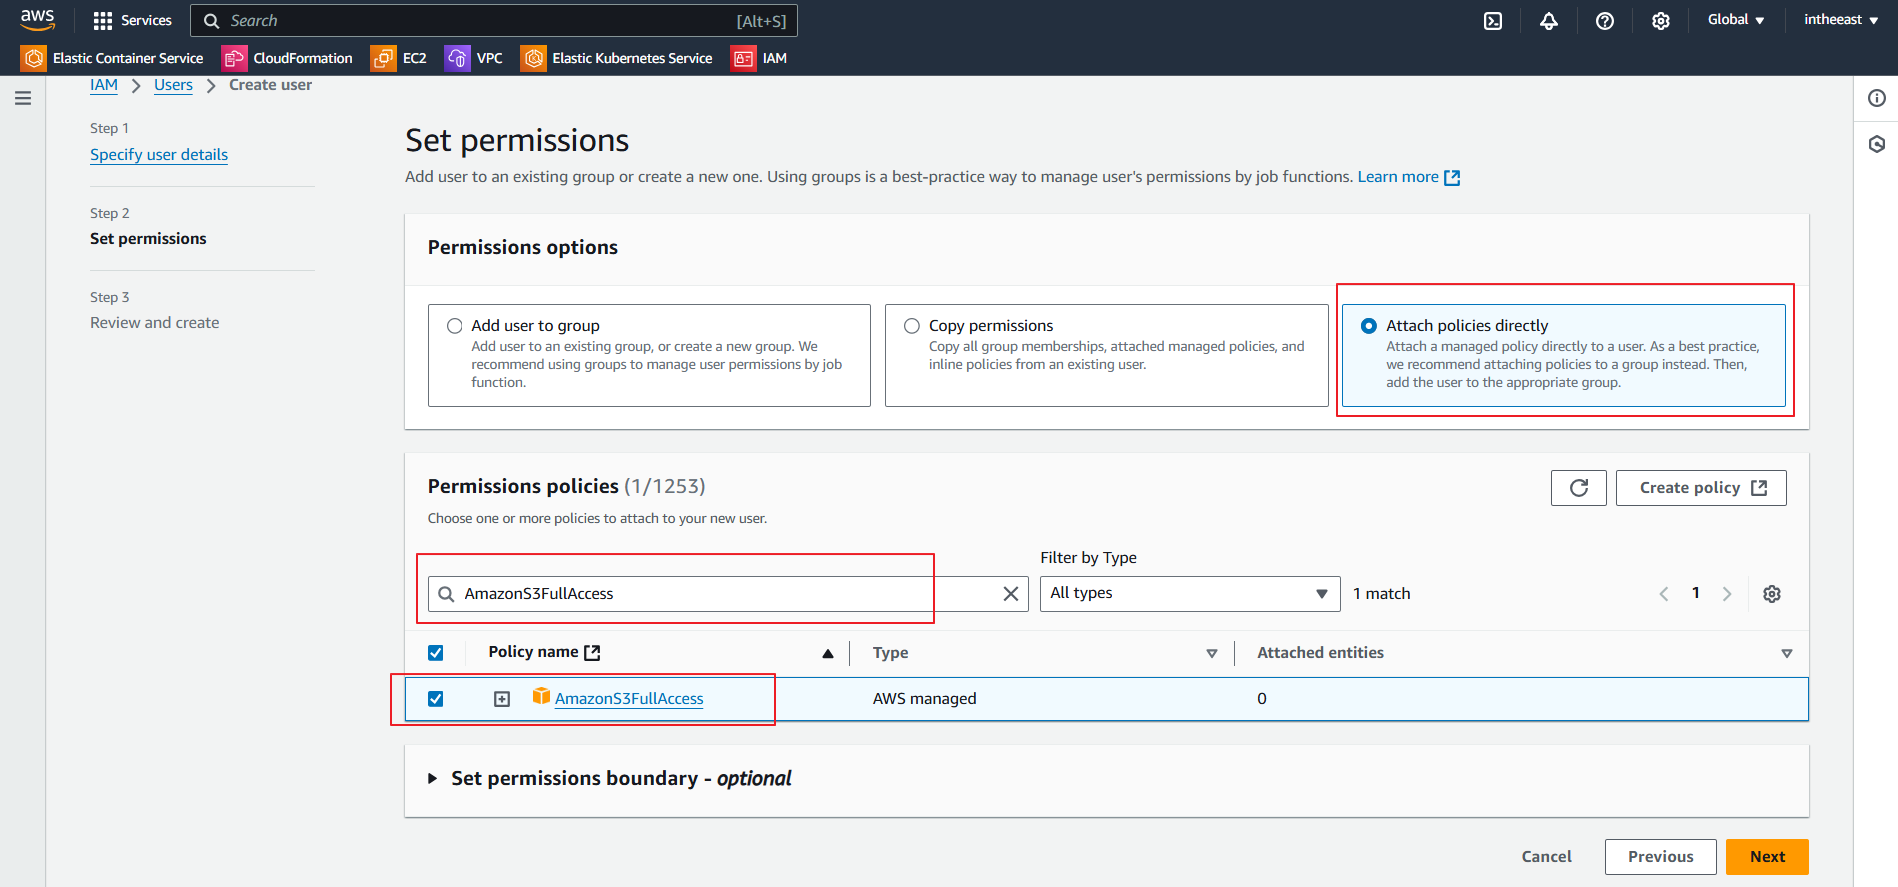Select Add user to group option

click(455, 326)
